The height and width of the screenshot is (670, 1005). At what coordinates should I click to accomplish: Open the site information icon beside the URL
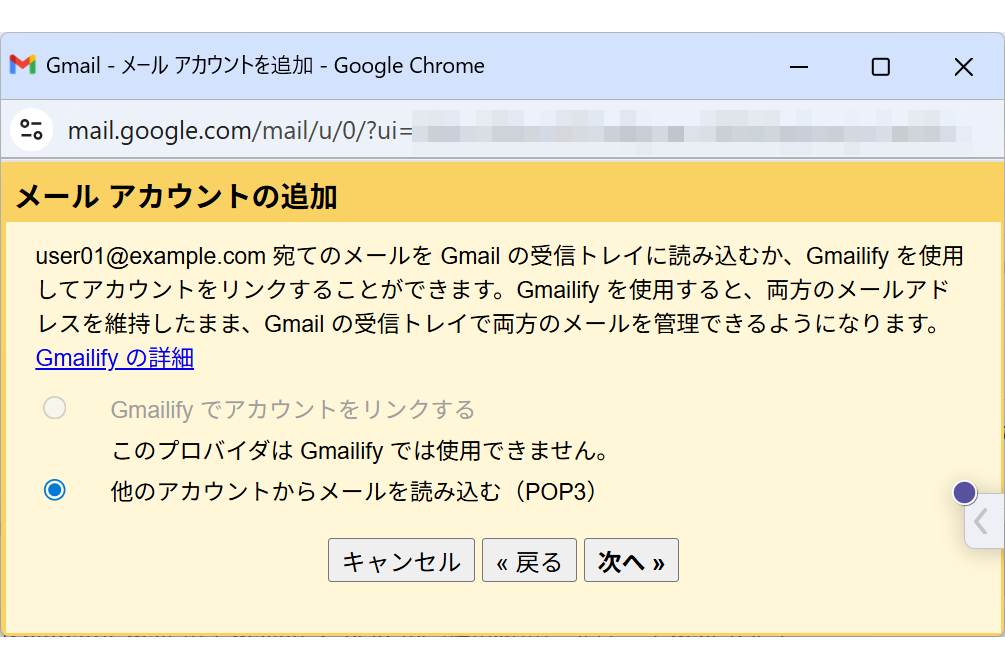tap(31, 130)
